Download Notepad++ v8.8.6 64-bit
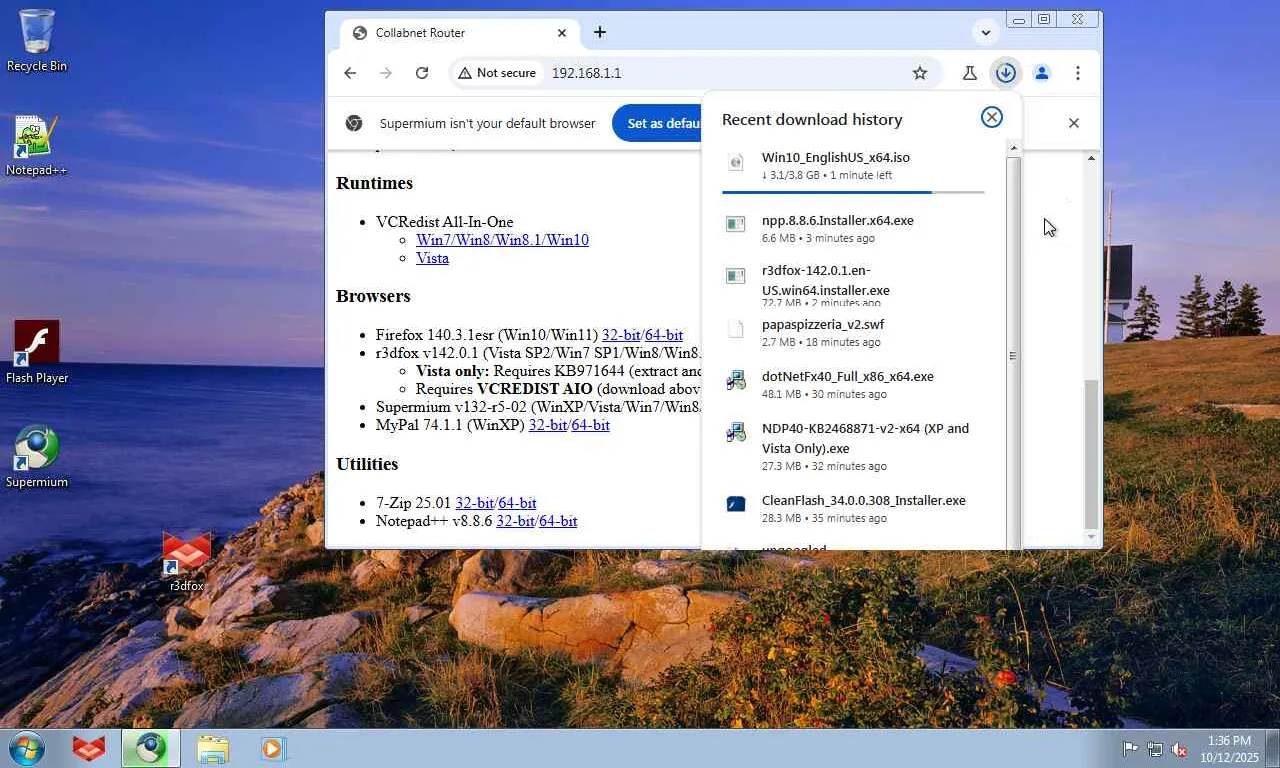This screenshot has height=768, width=1280. point(558,521)
